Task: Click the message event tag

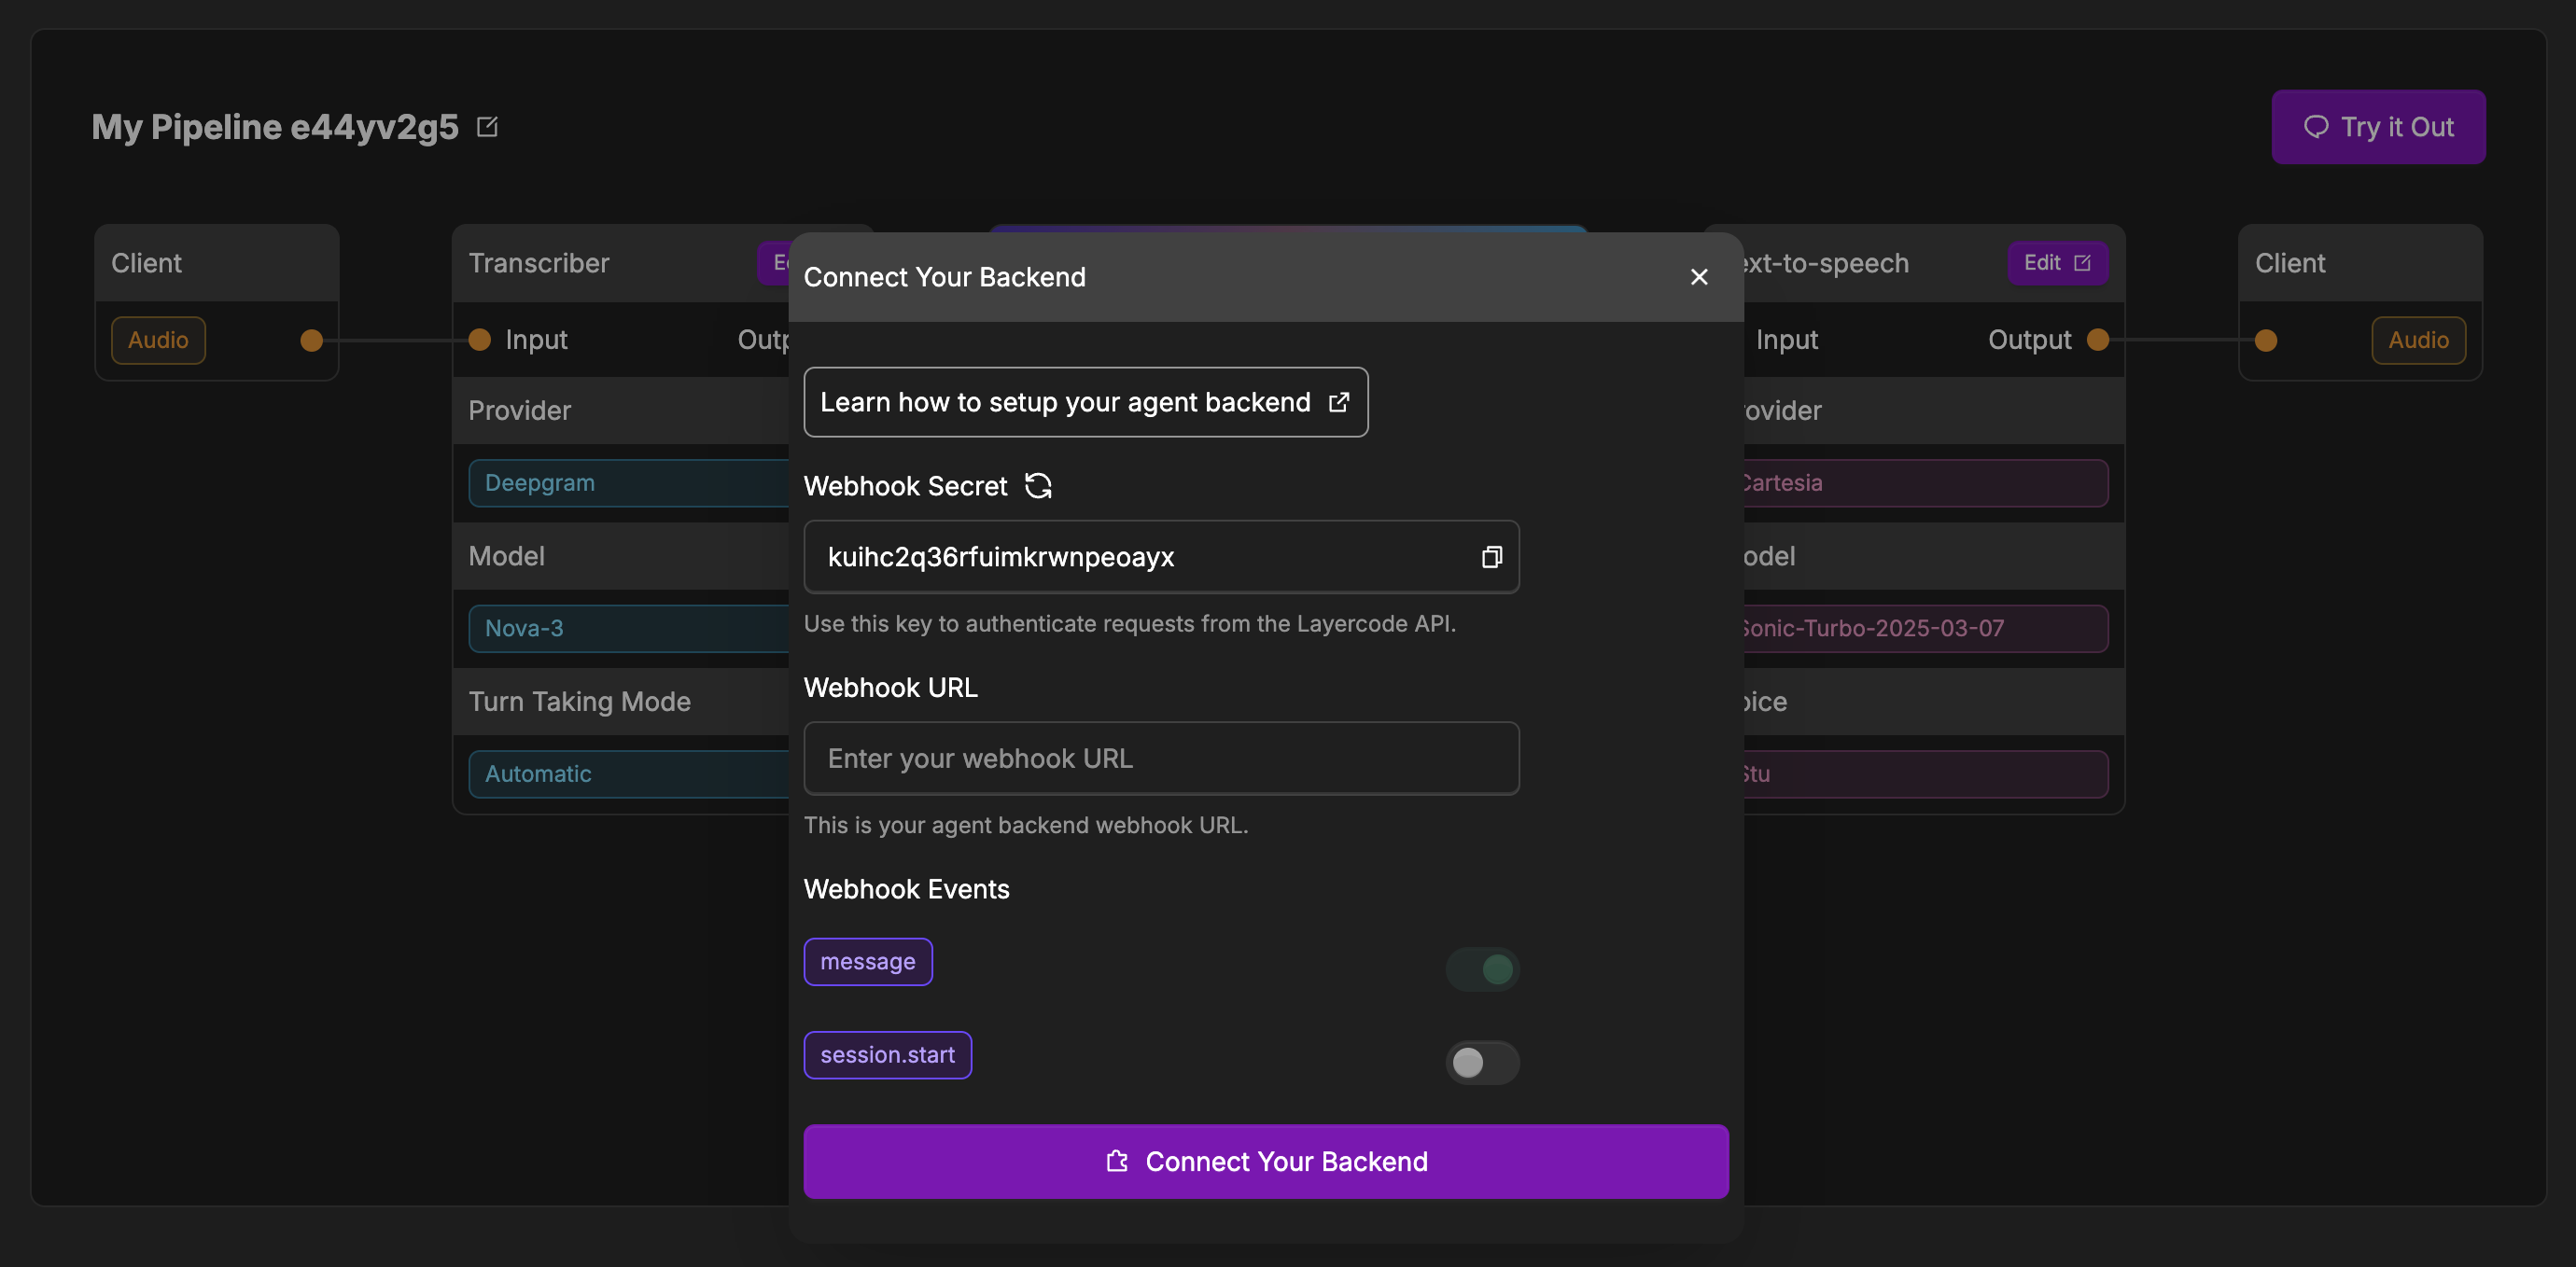Action: [867, 962]
